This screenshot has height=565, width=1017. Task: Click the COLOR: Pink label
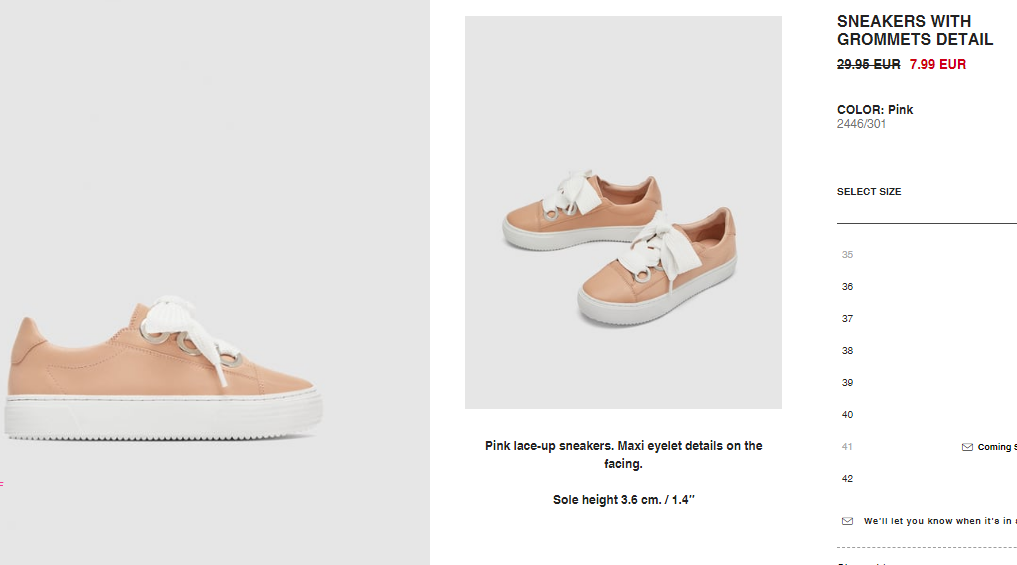tap(874, 110)
